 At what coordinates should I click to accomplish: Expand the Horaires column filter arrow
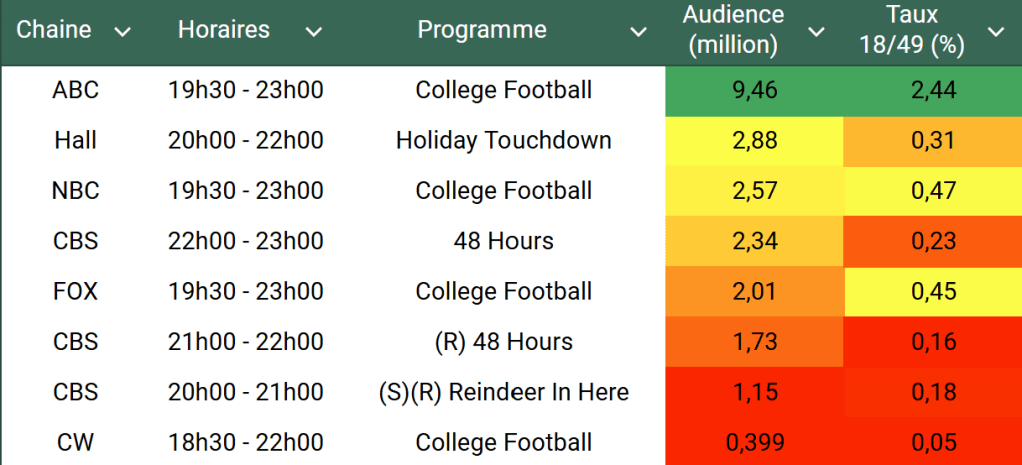(x=313, y=32)
